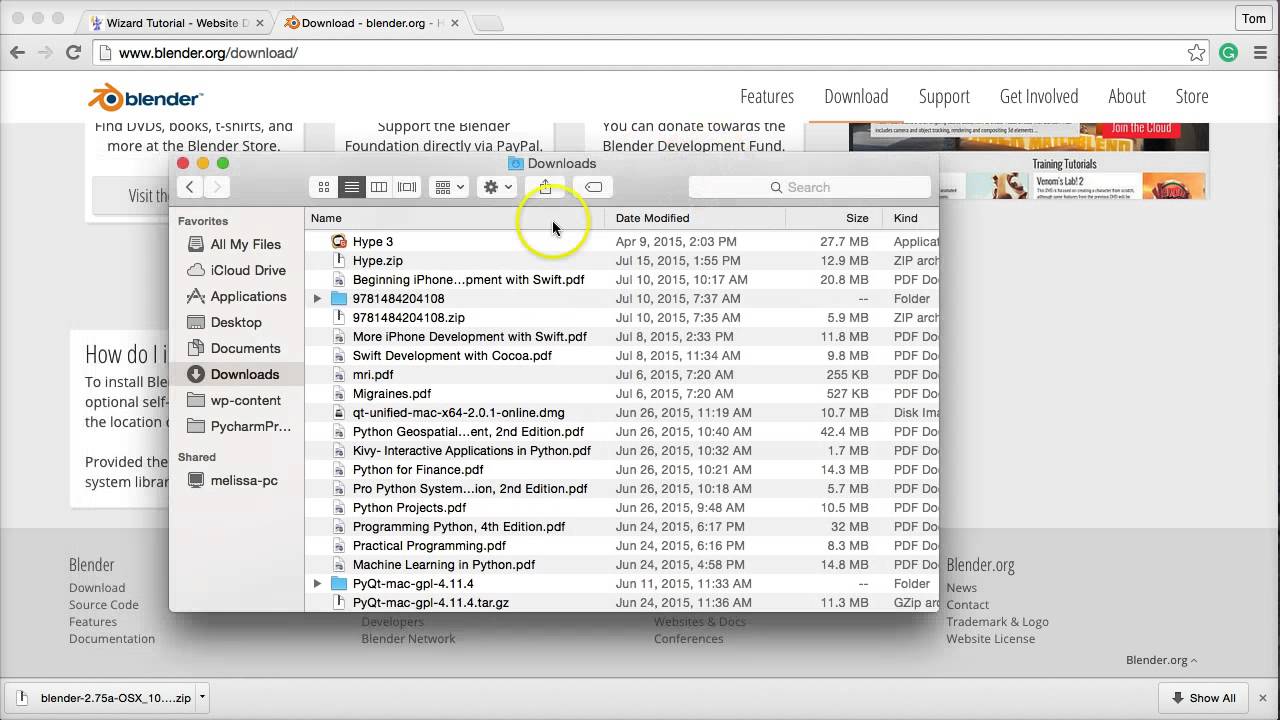
Task: Open Download in Blender navigation
Action: click(x=856, y=96)
